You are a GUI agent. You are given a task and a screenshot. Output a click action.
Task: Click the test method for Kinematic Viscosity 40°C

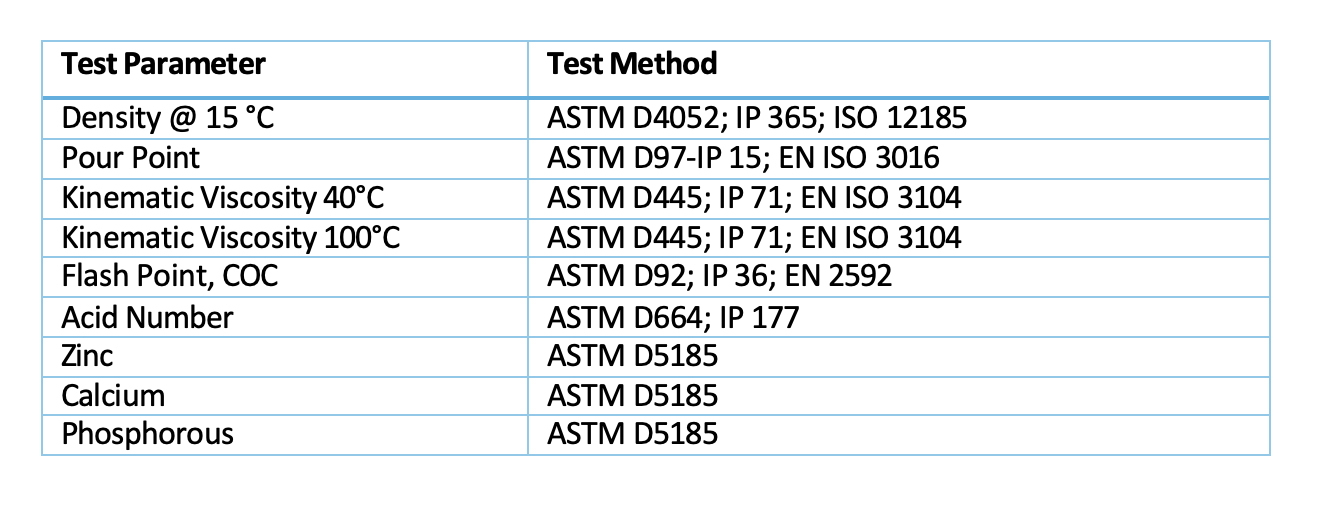(x=754, y=198)
